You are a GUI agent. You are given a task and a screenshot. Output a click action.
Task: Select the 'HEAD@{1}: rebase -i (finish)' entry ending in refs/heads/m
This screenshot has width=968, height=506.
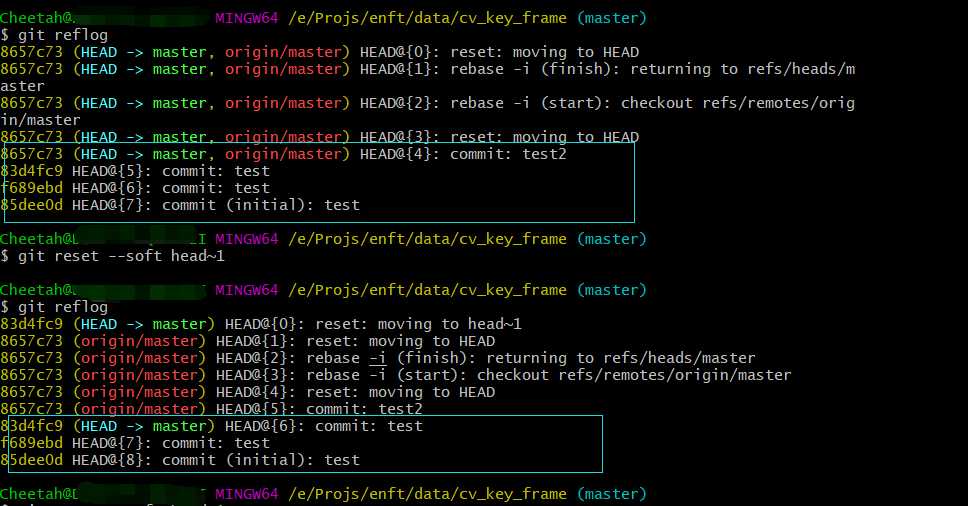428,68
